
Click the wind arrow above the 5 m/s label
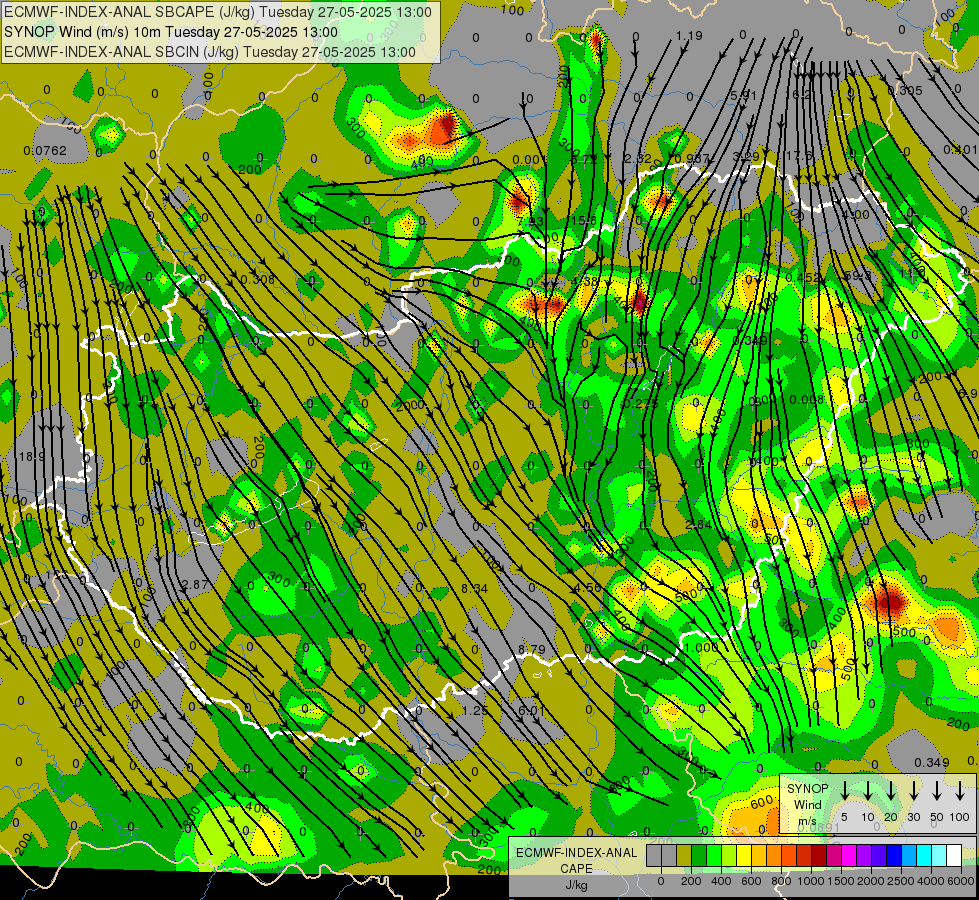click(844, 791)
